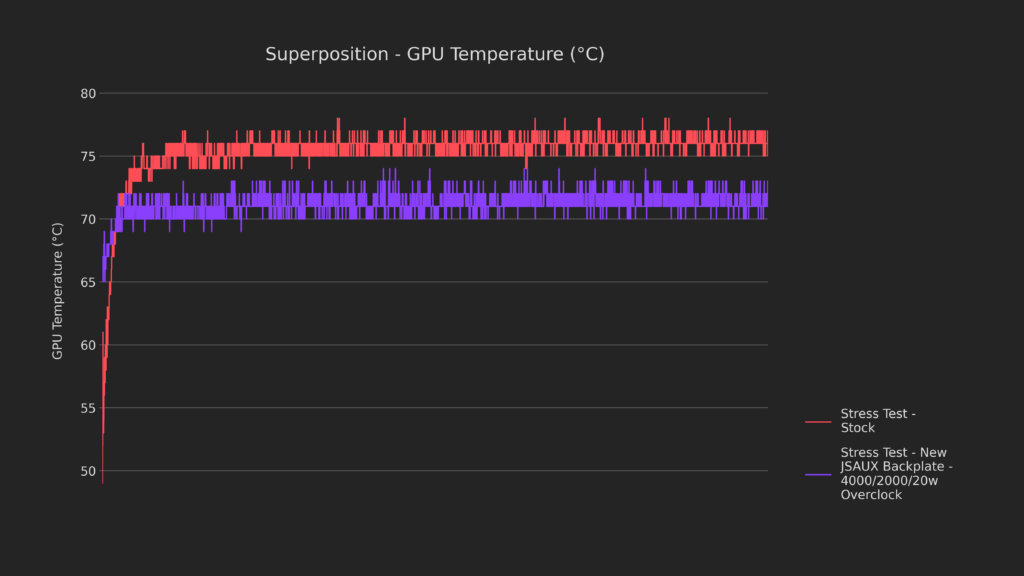The width and height of the screenshot is (1024, 576).
Task: Click the vertical GPU Temperature axis title
Action: [x=58, y=291]
